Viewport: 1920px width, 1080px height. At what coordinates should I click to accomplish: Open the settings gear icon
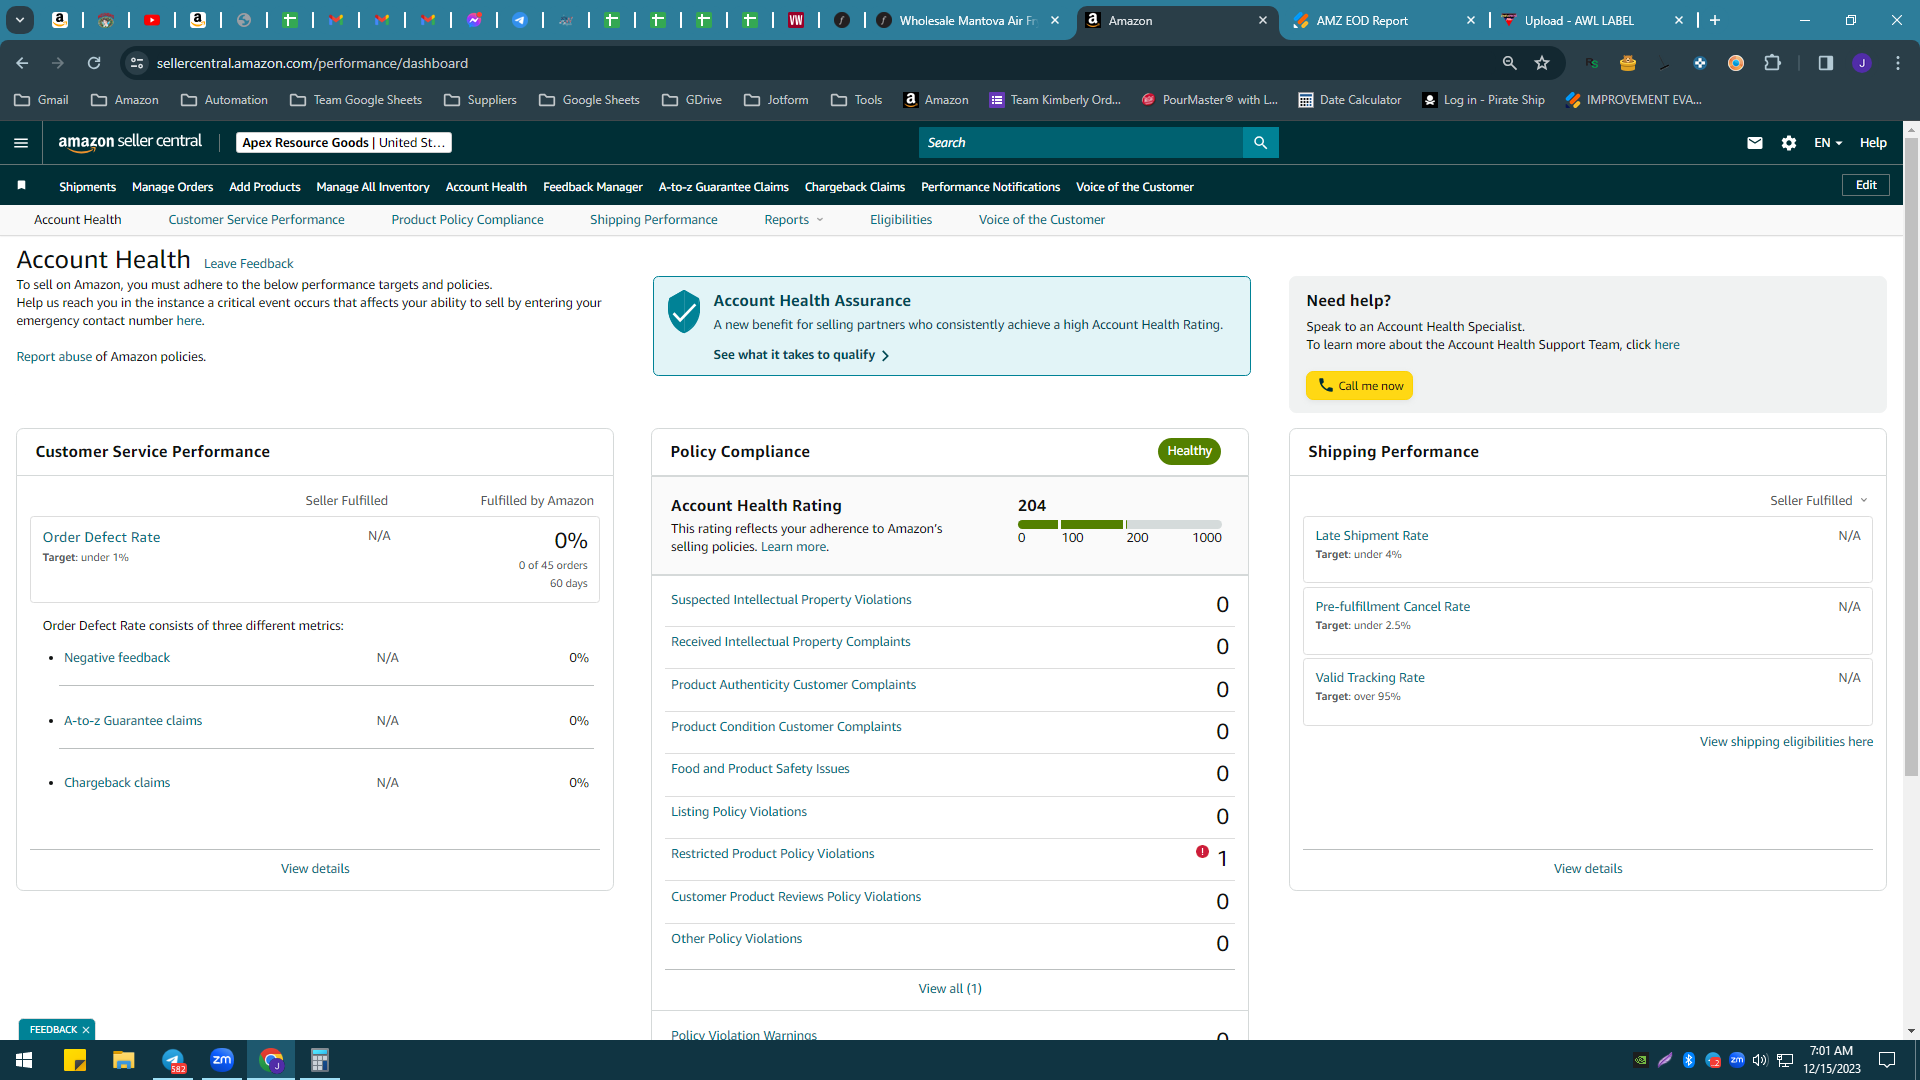[1789, 143]
